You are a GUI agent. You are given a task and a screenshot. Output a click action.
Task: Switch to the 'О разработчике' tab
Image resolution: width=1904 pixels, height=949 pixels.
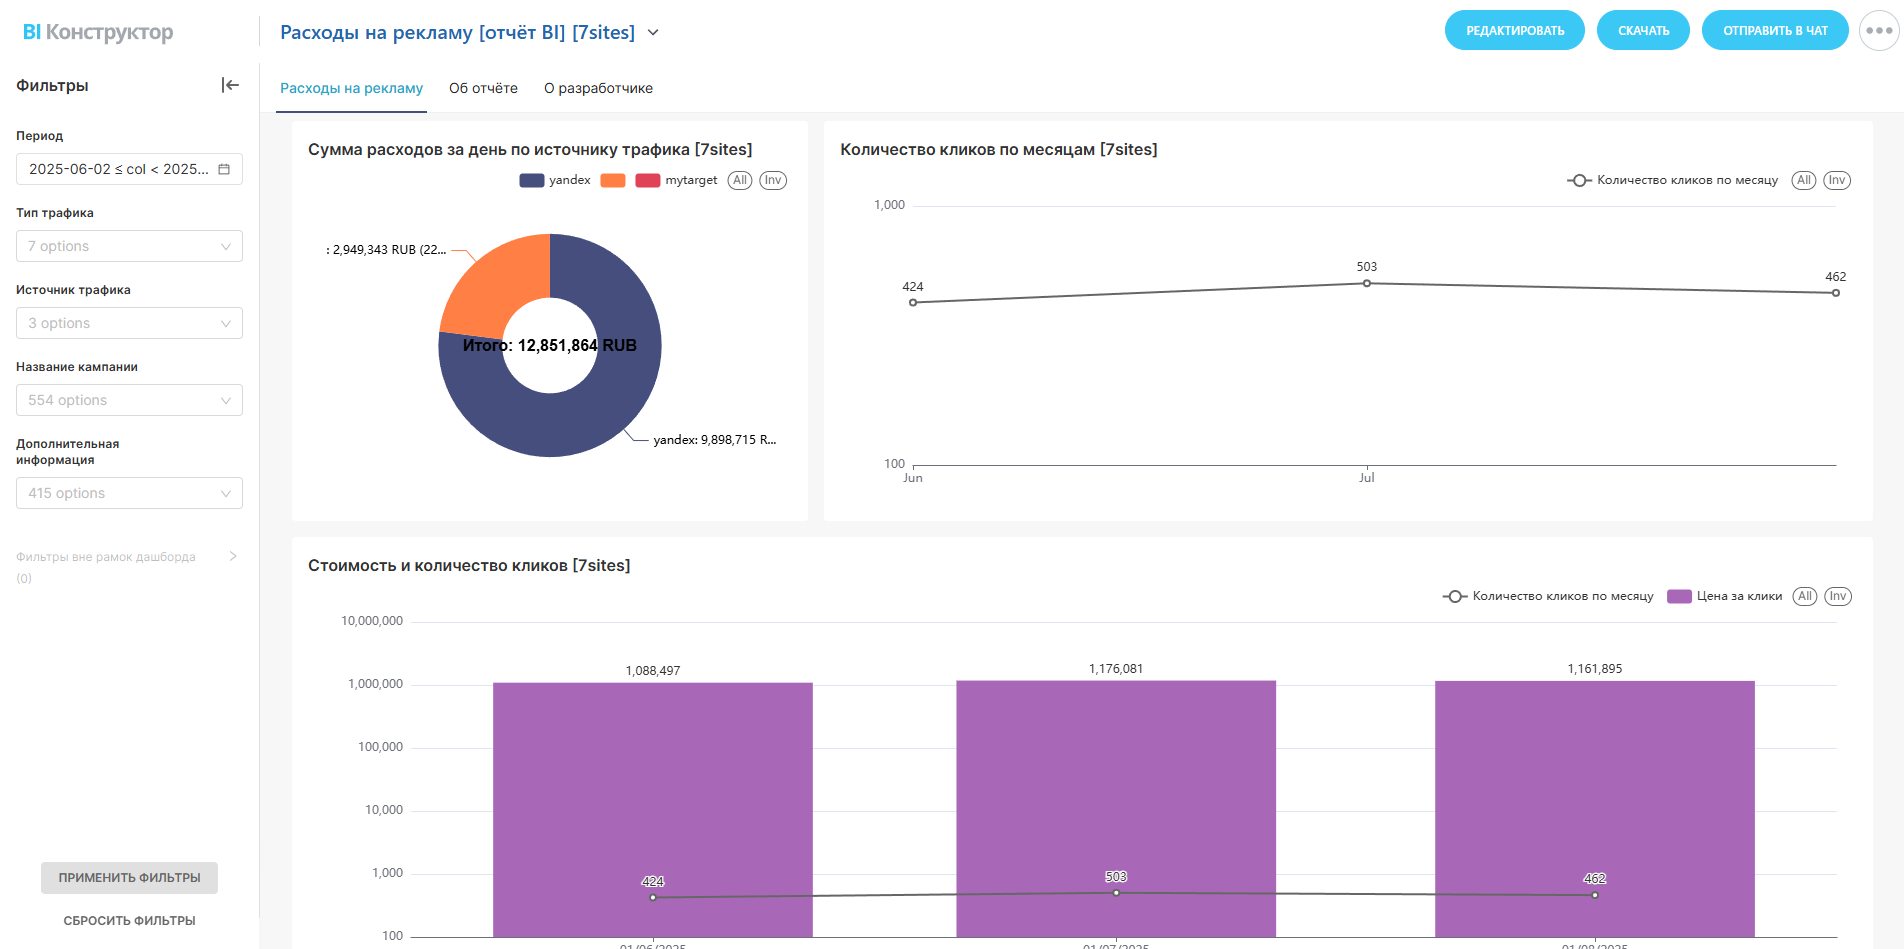(x=598, y=88)
